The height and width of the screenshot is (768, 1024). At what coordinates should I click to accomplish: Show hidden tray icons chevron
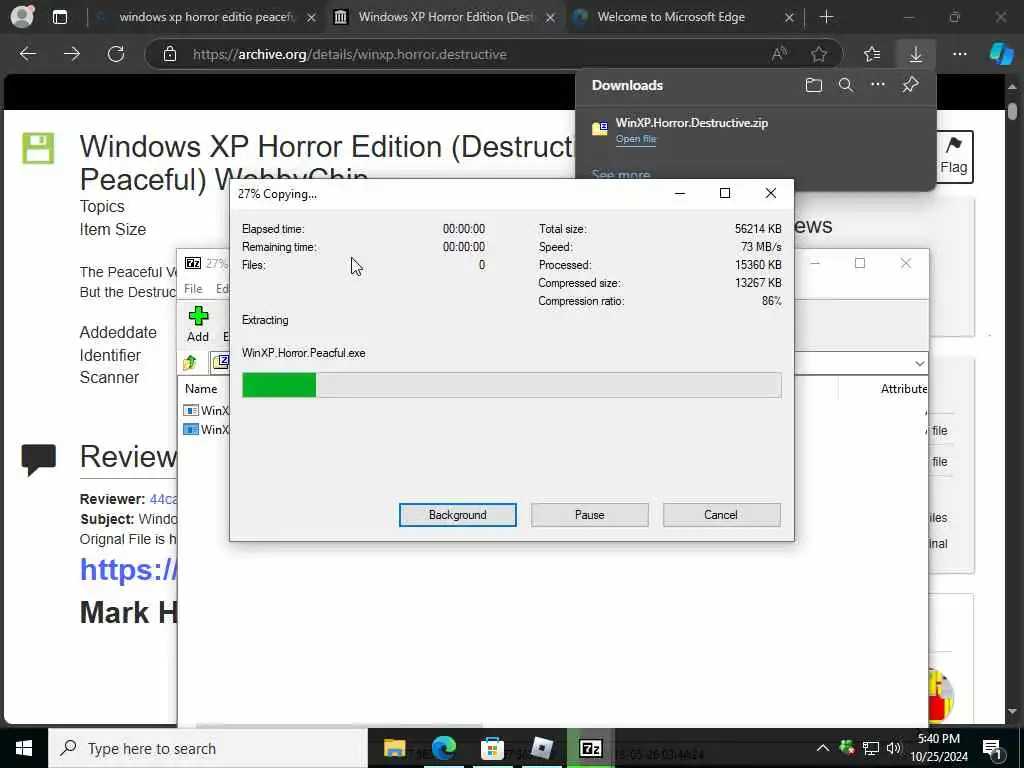823,748
